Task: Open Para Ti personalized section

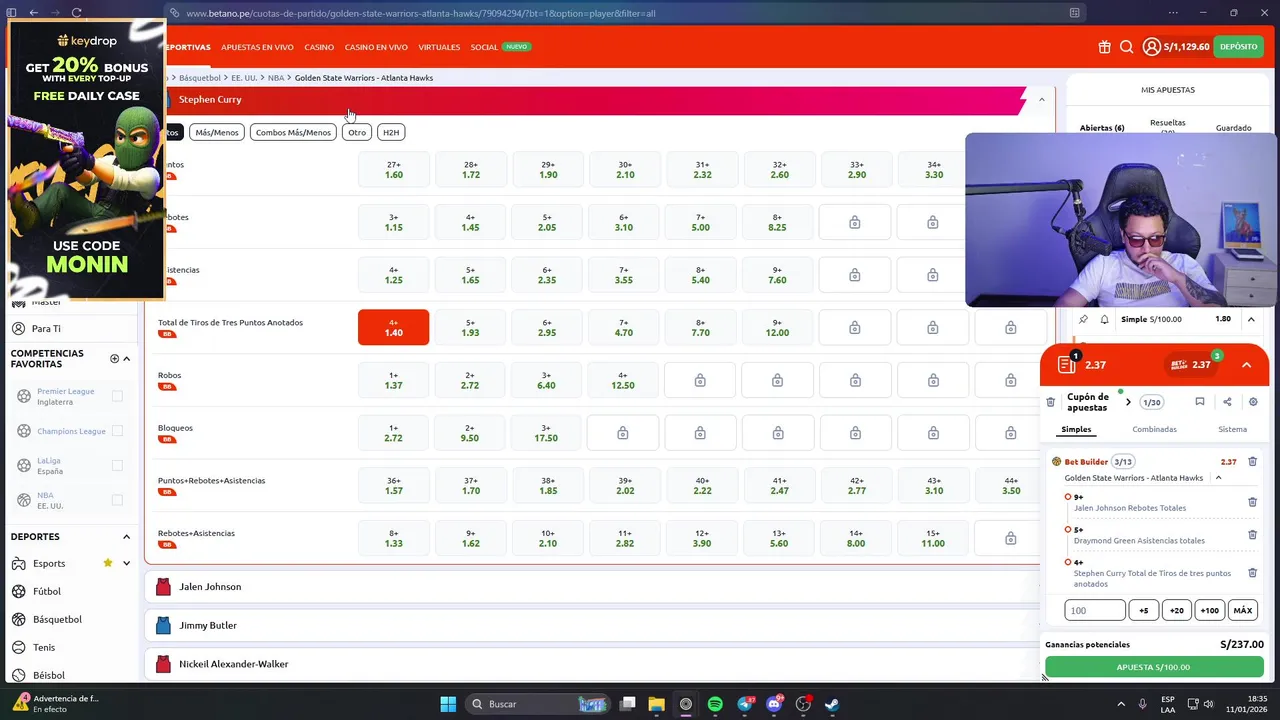Action: click(x=46, y=328)
